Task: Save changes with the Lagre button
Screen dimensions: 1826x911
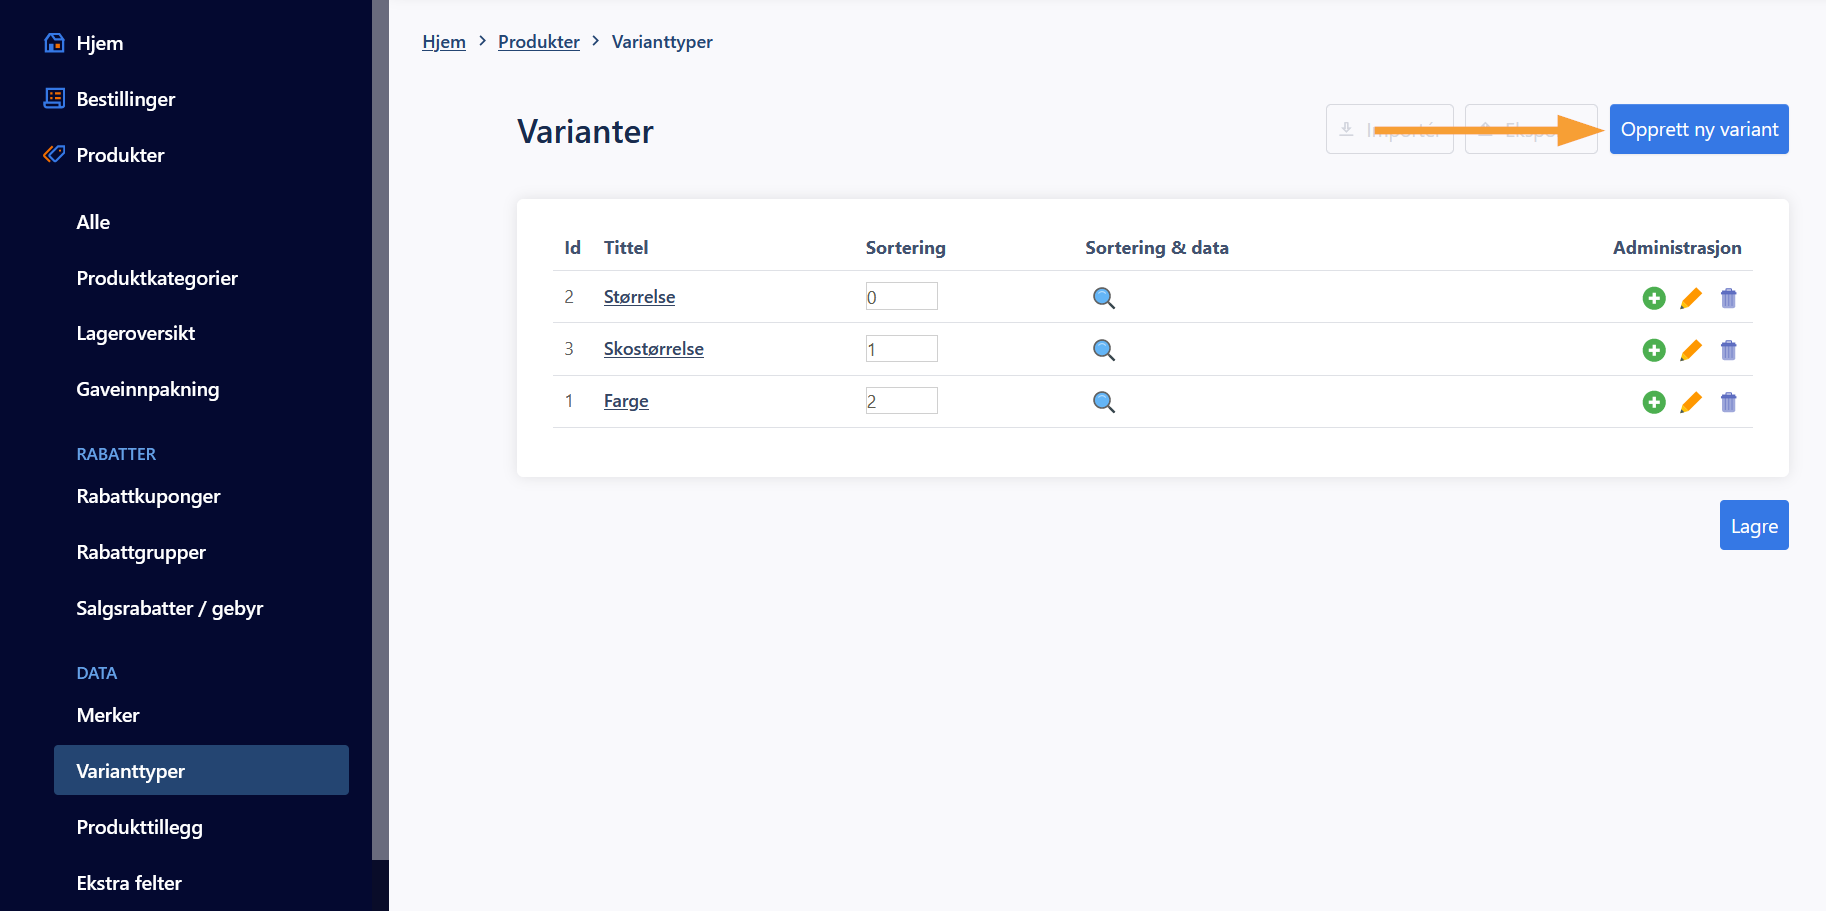Action: [x=1753, y=525]
